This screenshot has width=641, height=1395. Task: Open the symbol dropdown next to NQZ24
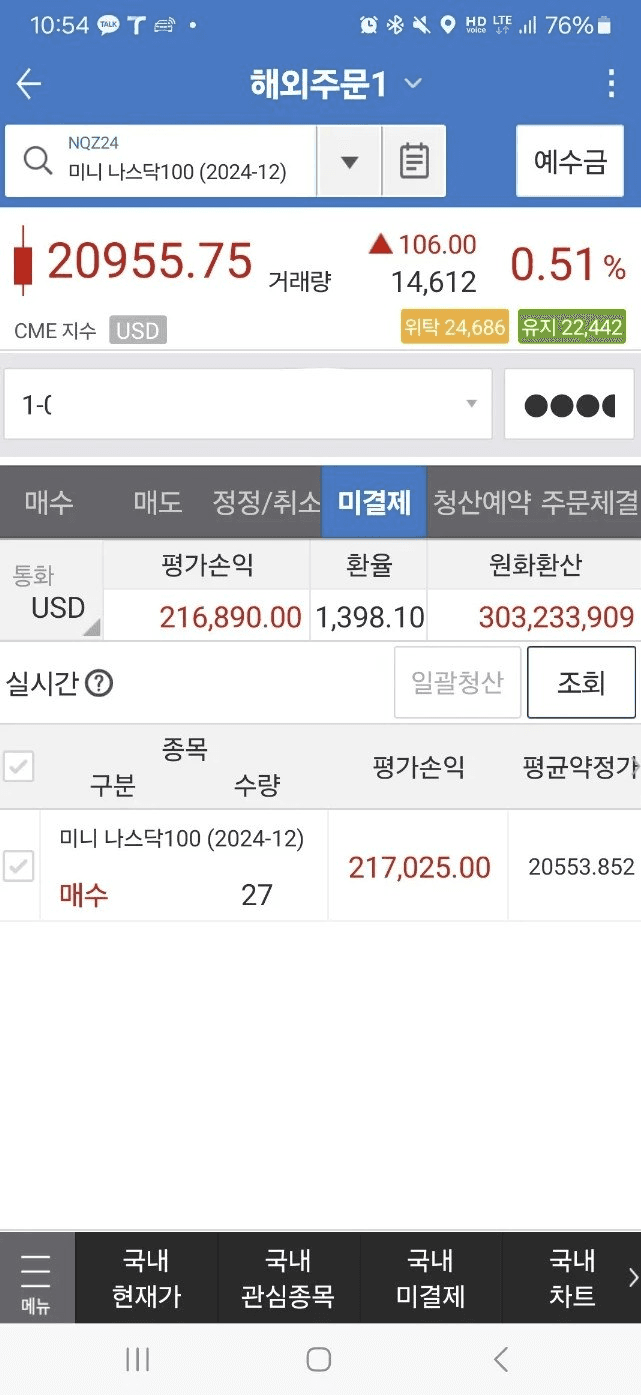(x=347, y=160)
